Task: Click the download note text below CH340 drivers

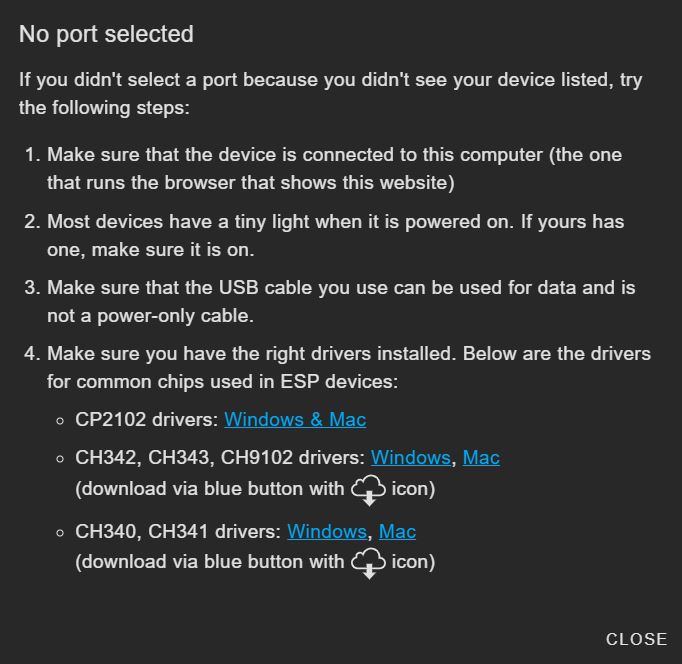Action: click(x=255, y=562)
